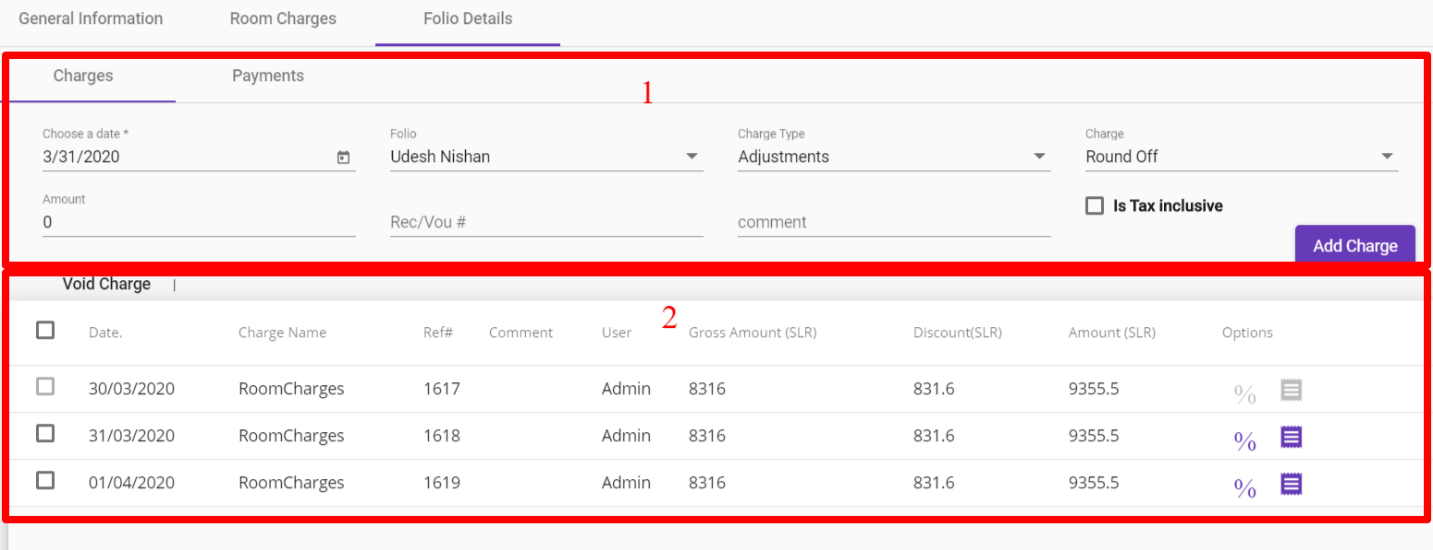Select the checkbox for charge 1618

45,434
